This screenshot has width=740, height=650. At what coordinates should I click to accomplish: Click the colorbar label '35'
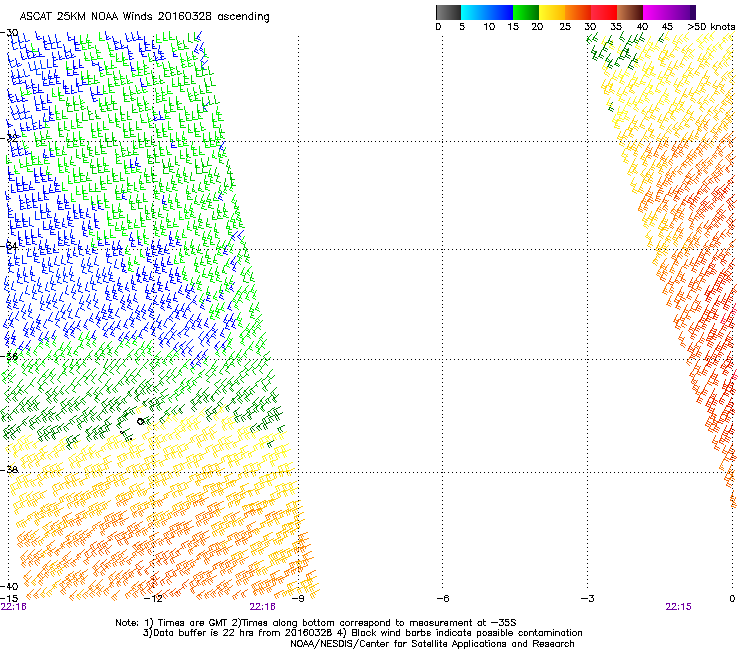(616, 27)
